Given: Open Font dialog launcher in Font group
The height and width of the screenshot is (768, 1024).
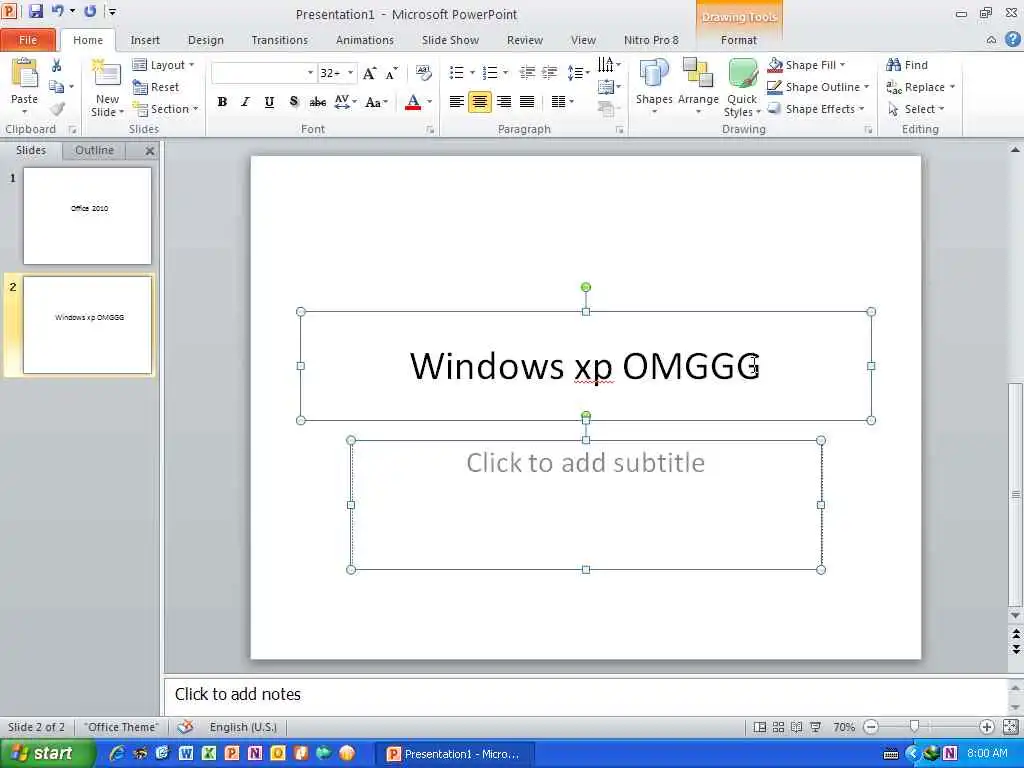Looking at the screenshot, I should (430, 130).
